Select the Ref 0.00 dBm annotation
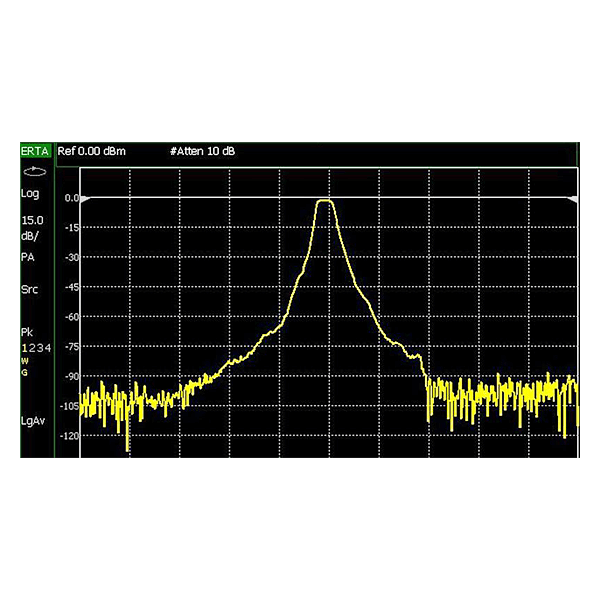 click(91, 151)
